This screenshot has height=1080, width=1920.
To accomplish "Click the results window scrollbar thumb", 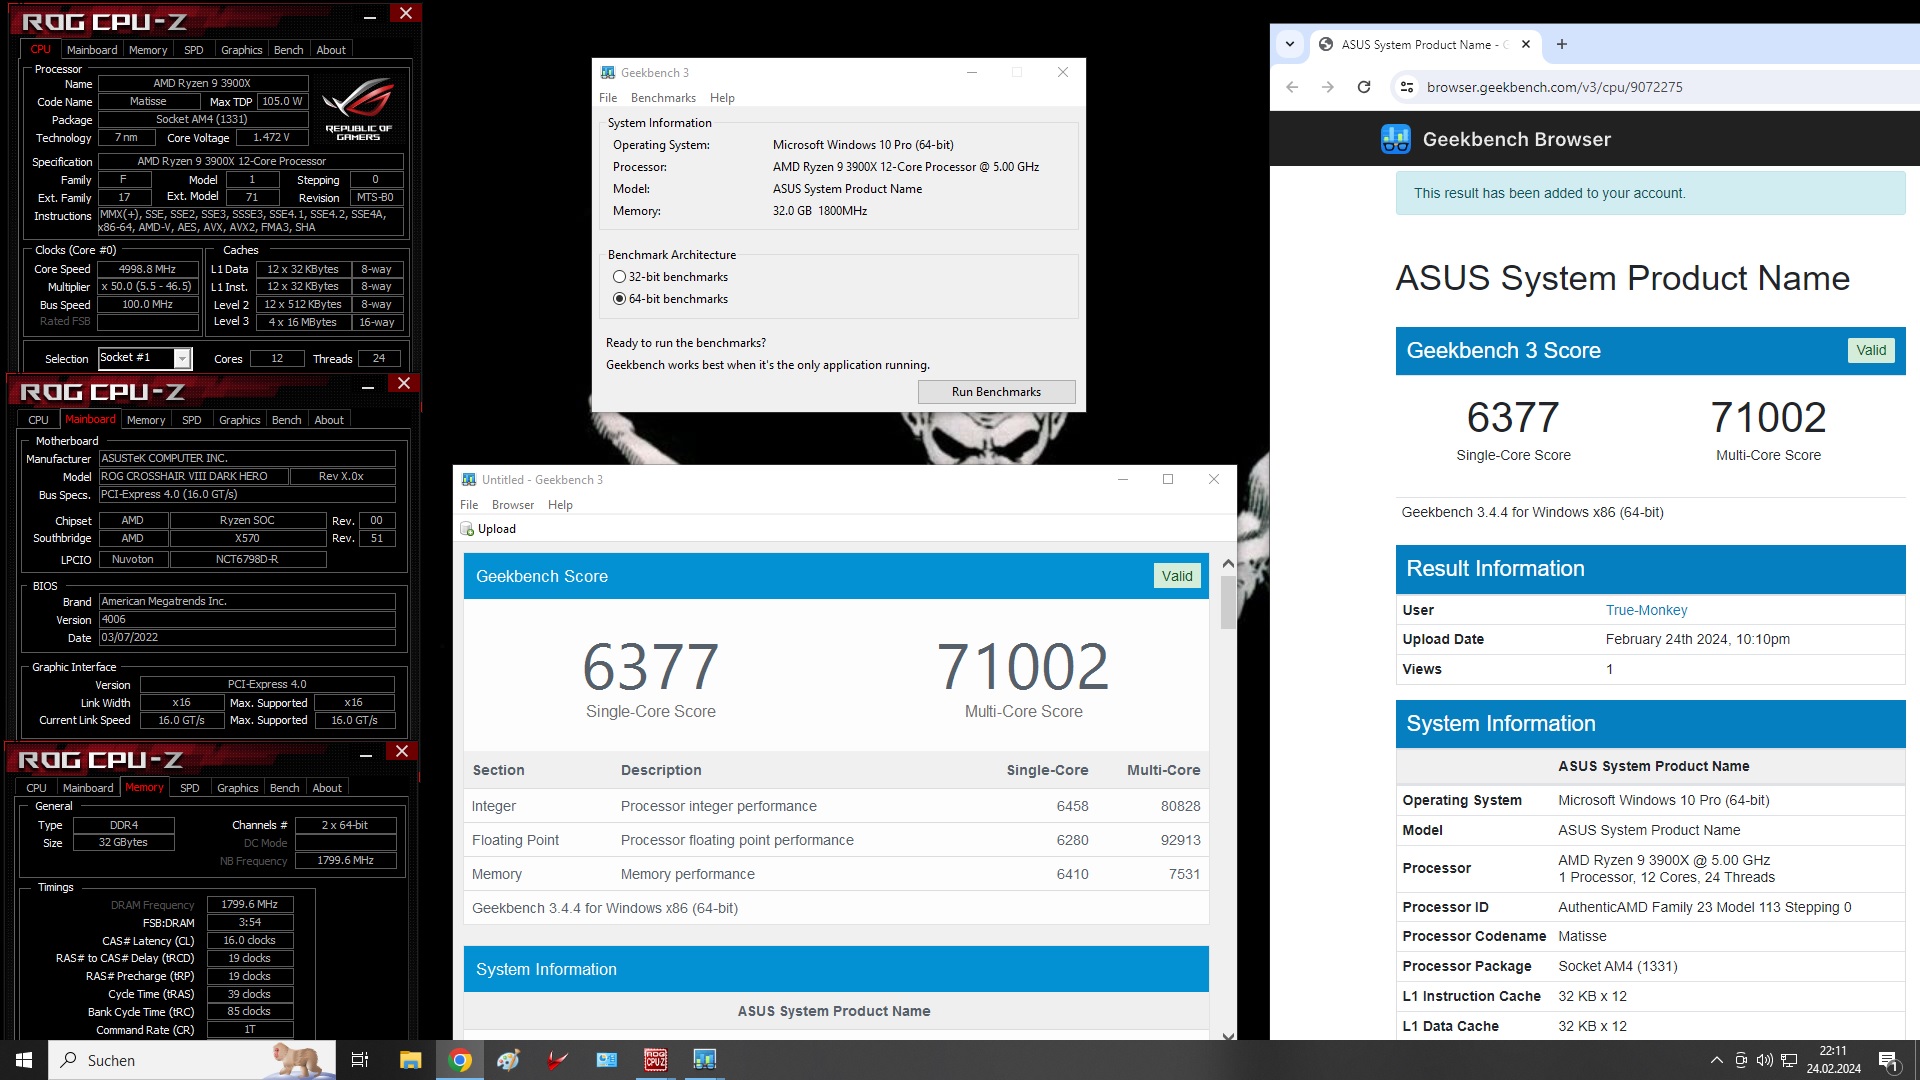I will [x=1228, y=603].
